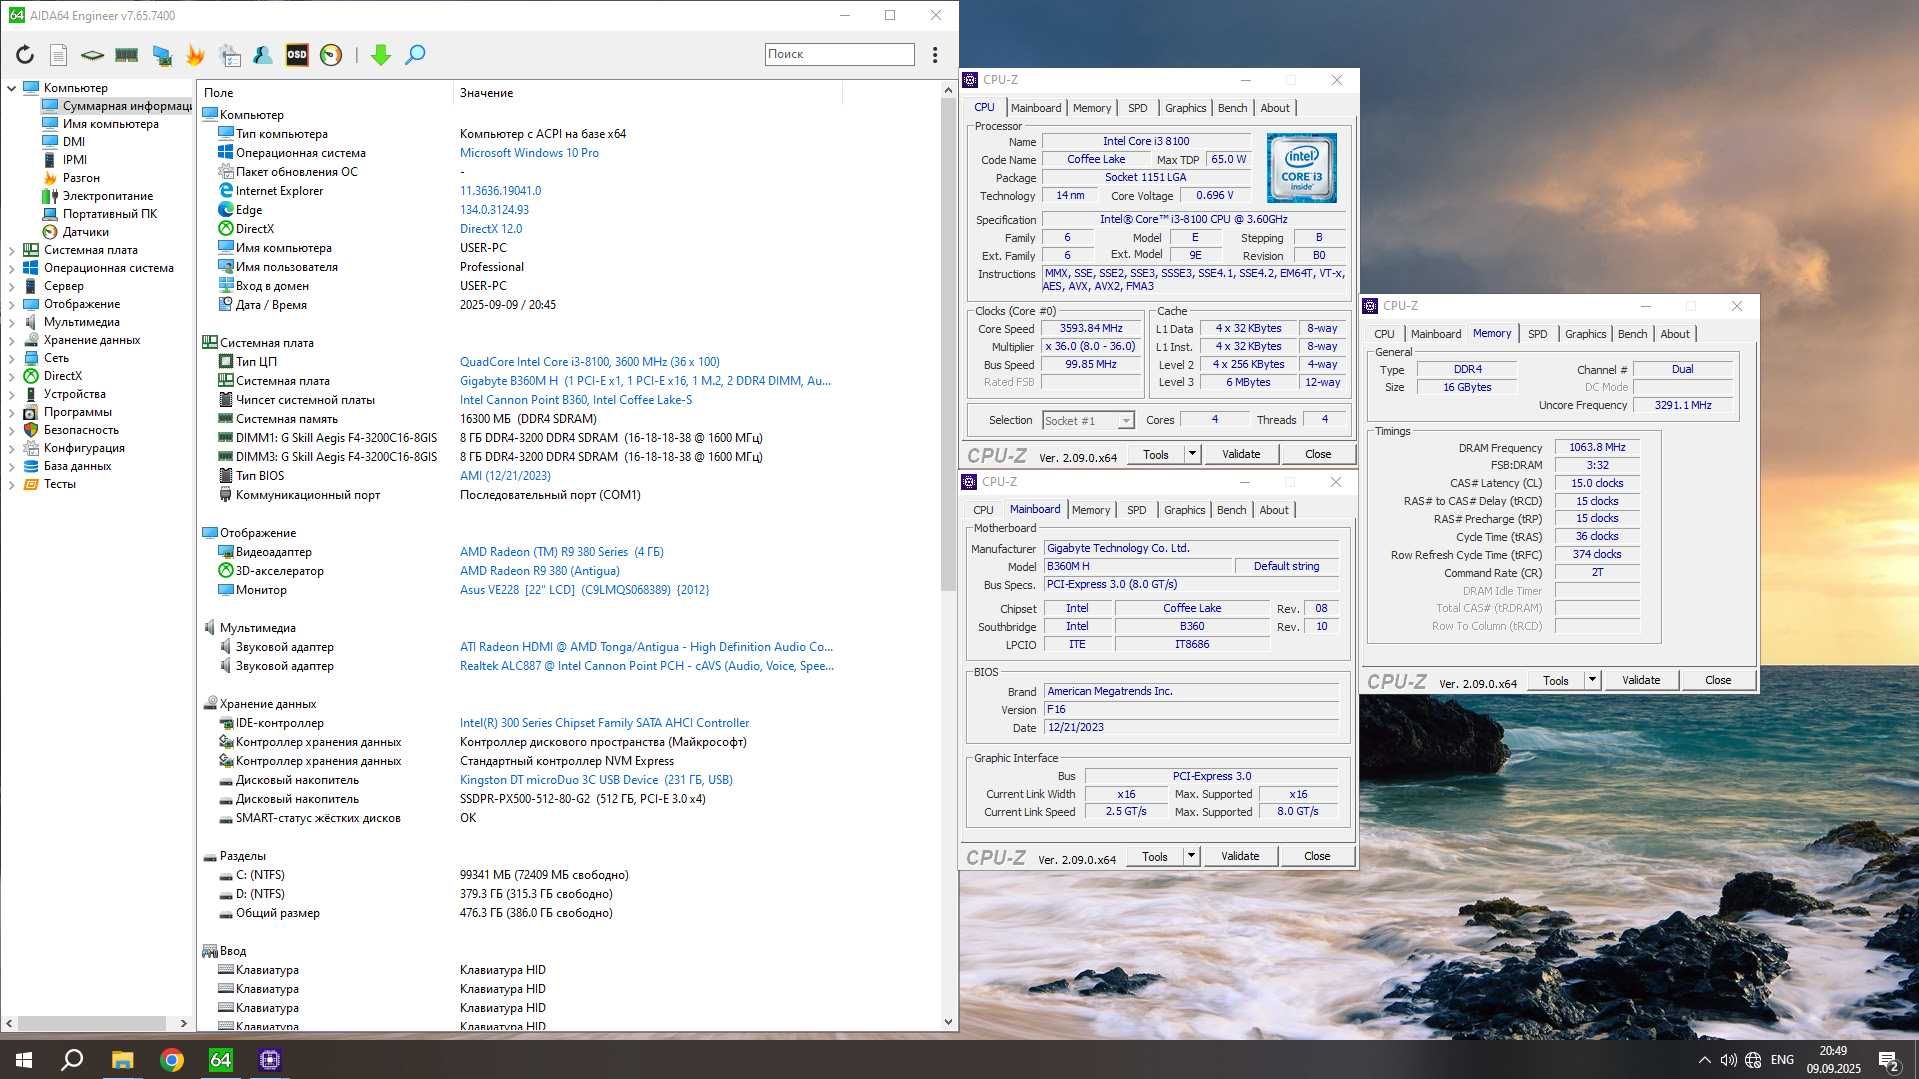
Task: Open Gigabyte B360M H motherboard link
Action: (645, 381)
